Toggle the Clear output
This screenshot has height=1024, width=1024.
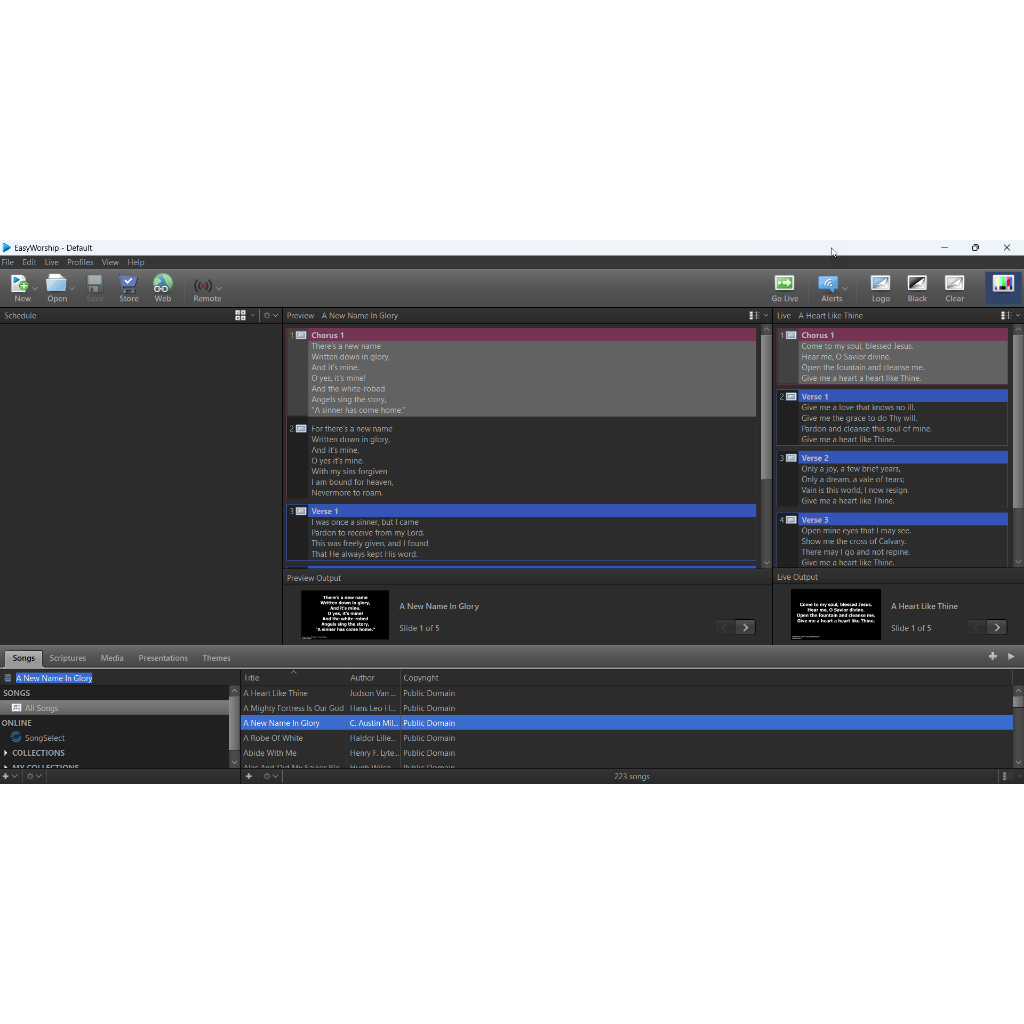[955, 284]
